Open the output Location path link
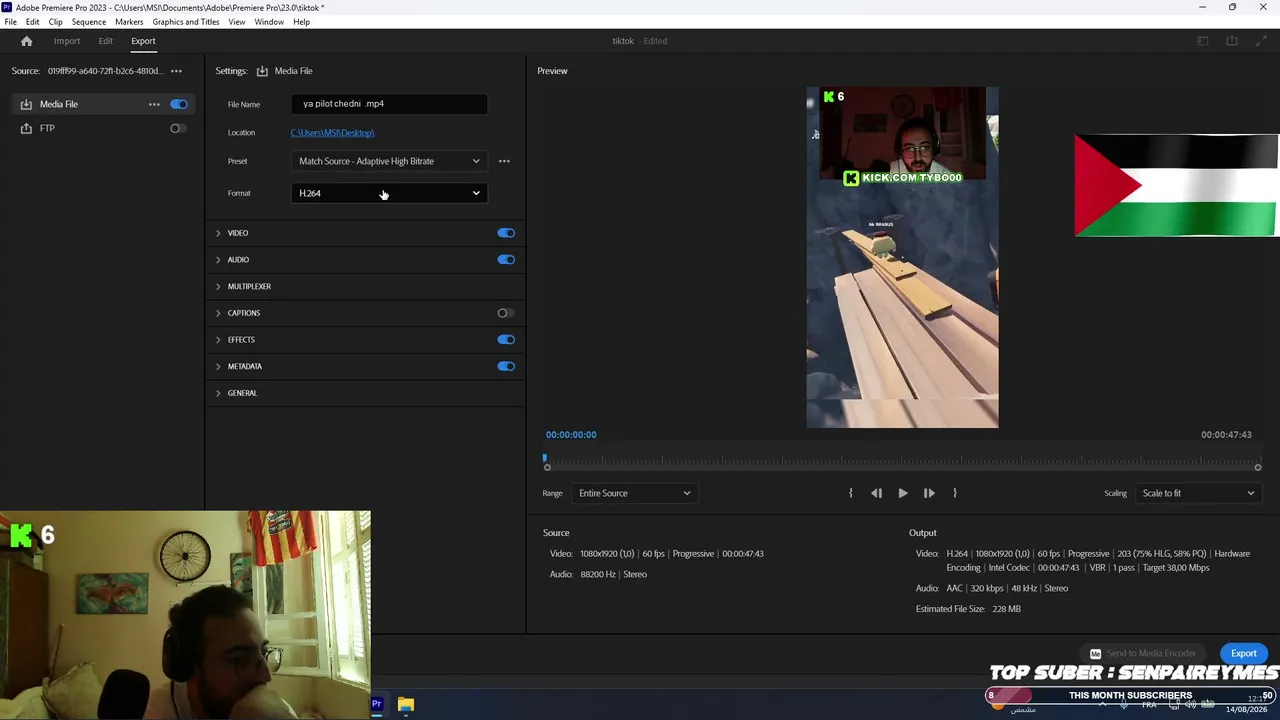The height and width of the screenshot is (720, 1280). [x=332, y=133]
